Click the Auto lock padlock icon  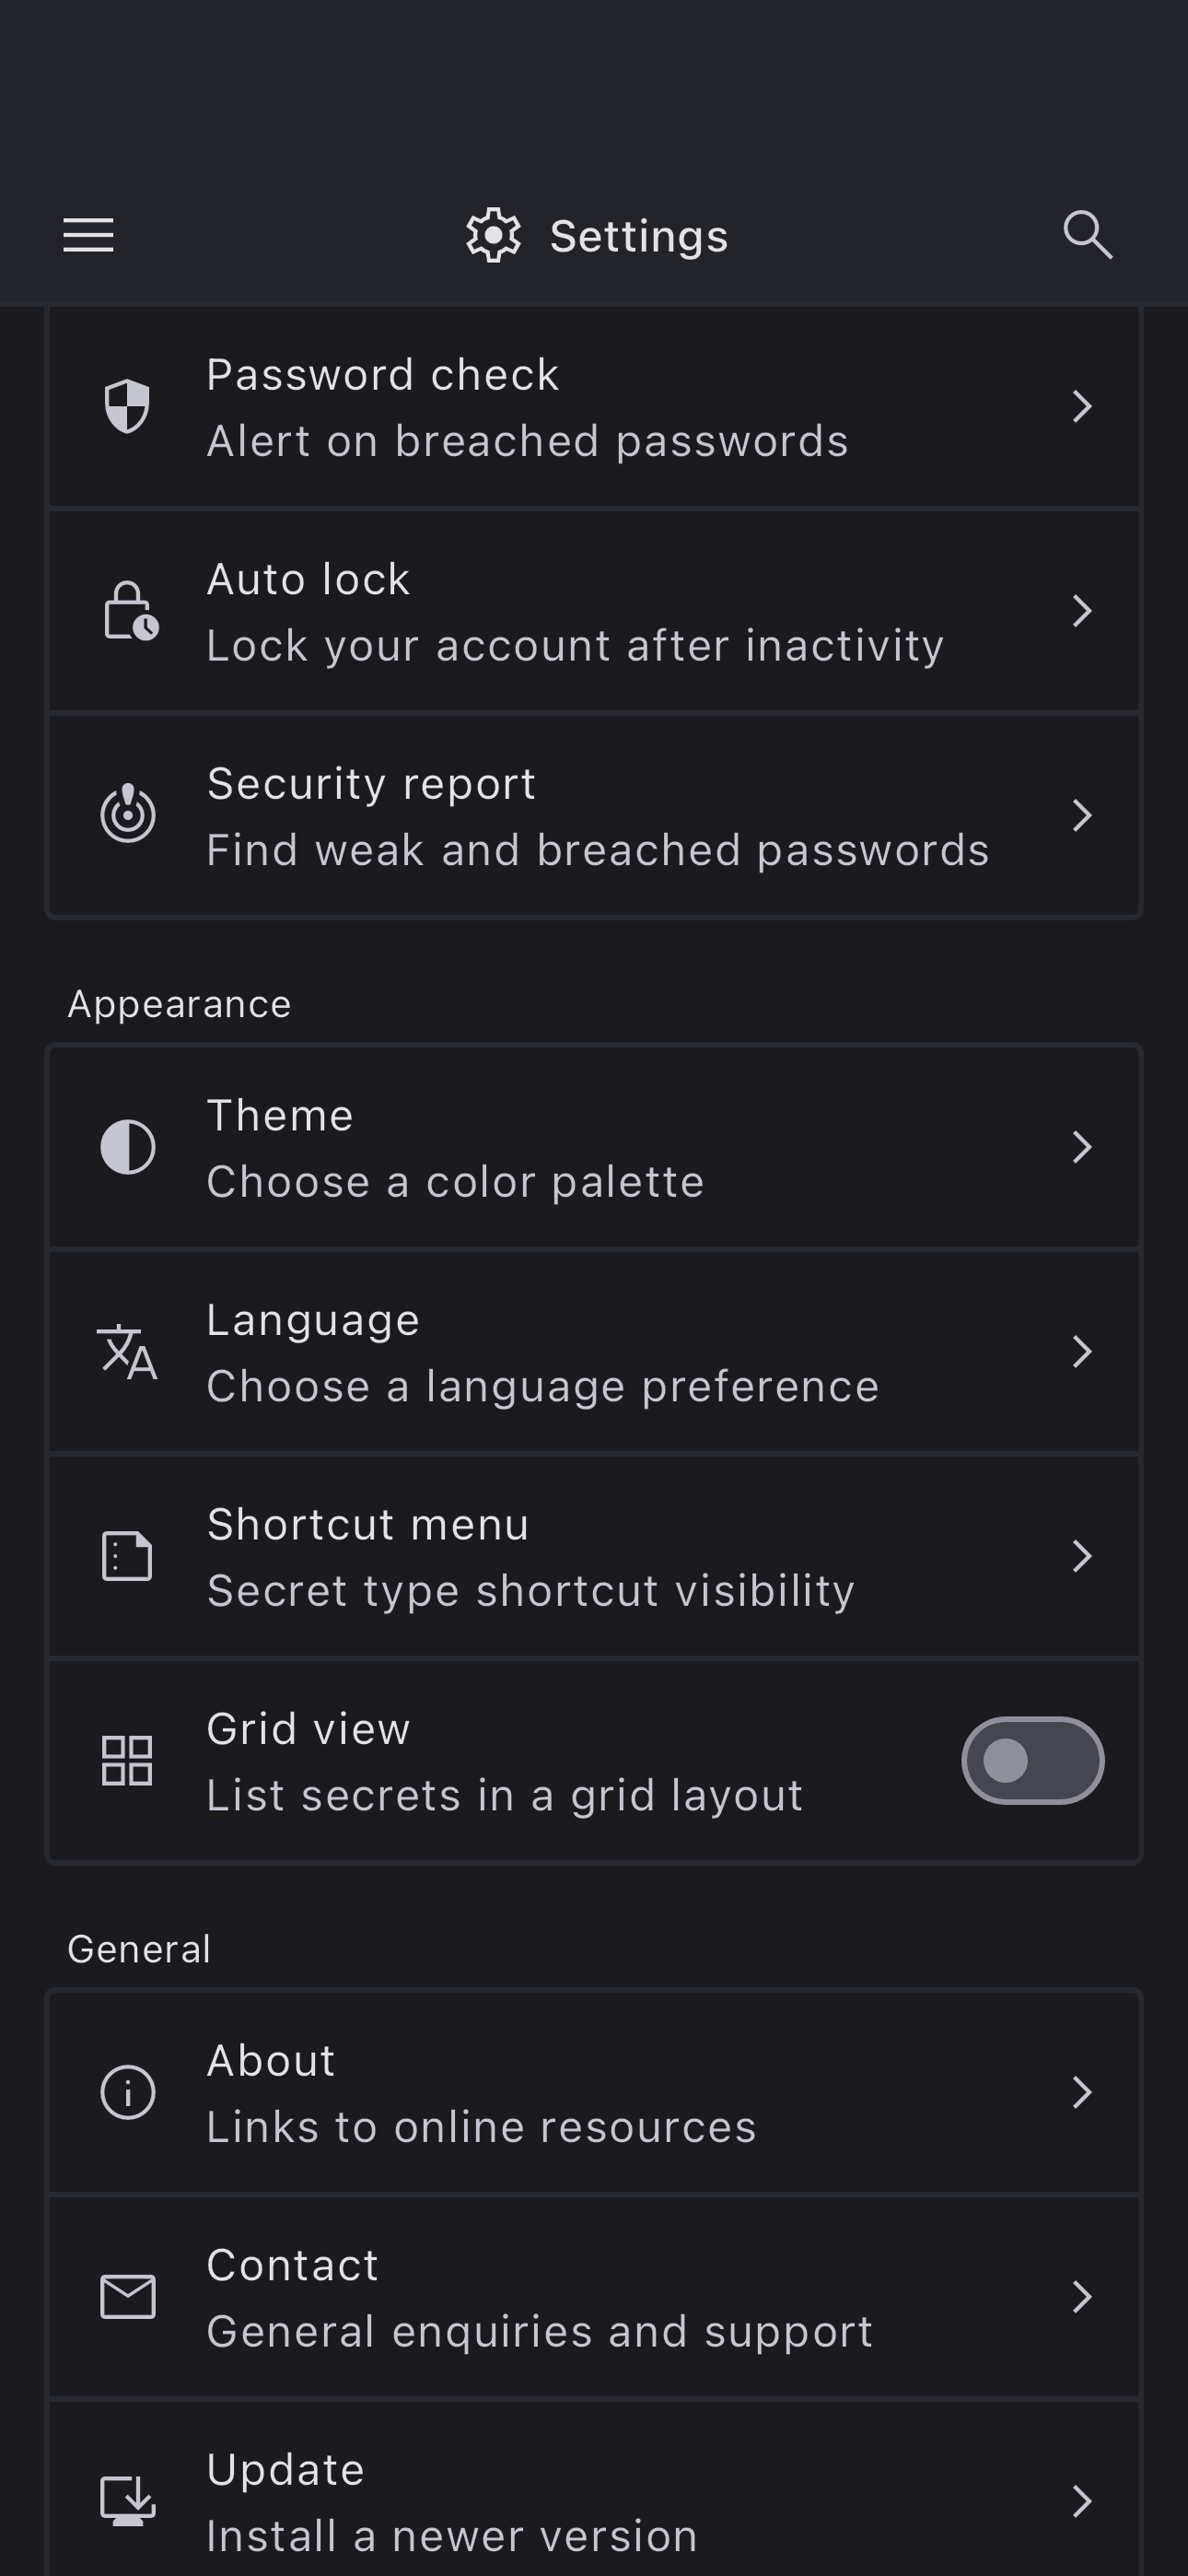pyautogui.click(x=130, y=611)
